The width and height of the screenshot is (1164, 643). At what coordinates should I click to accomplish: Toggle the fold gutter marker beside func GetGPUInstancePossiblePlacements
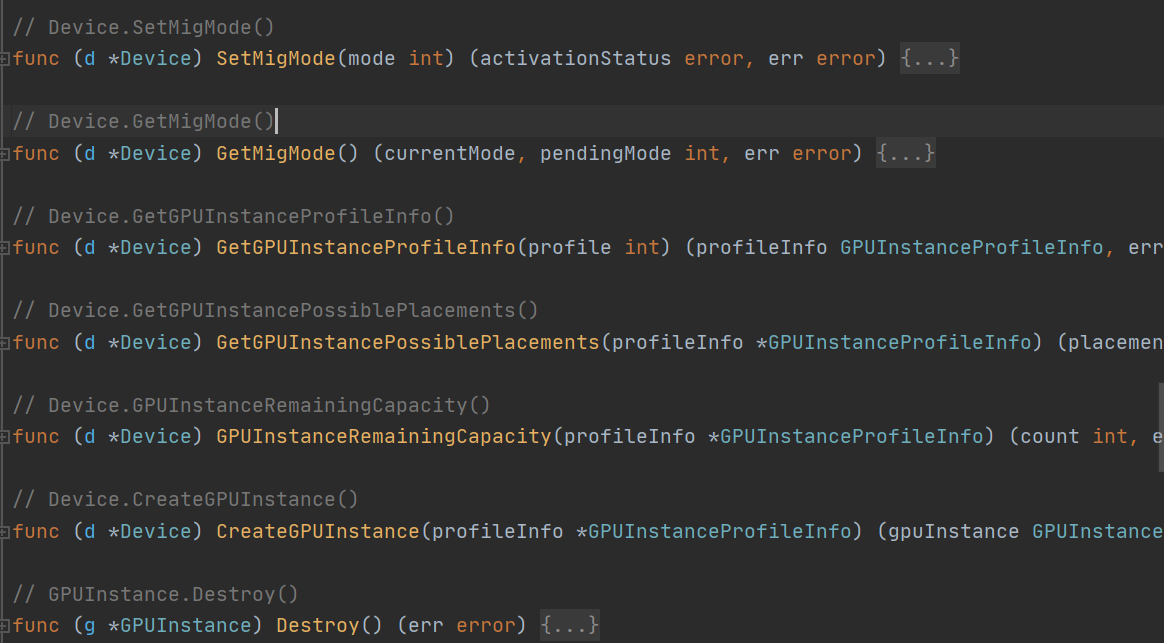tap(4, 343)
